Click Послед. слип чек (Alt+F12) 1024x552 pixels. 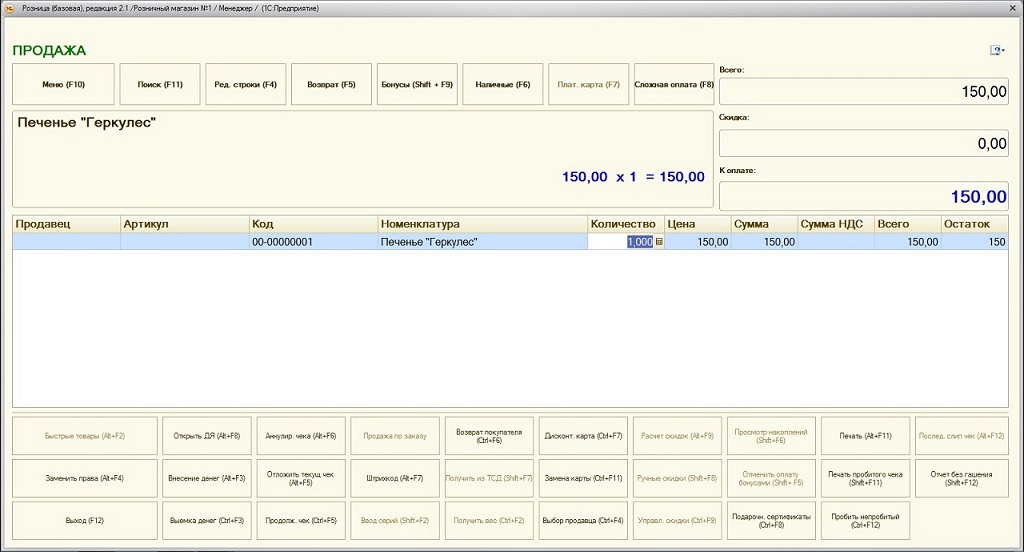tap(961, 436)
